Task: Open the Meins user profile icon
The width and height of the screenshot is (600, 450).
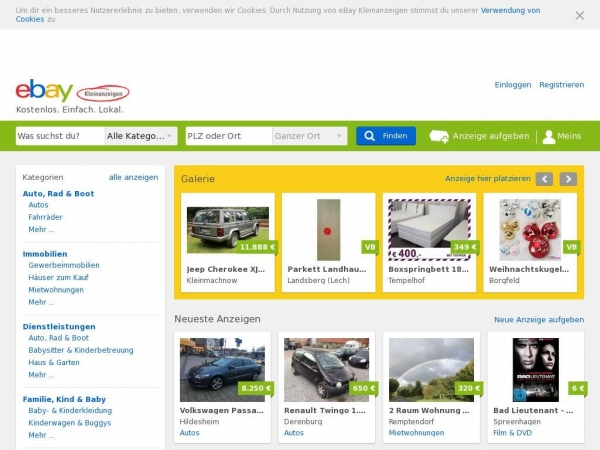Action: (x=548, y=137)
